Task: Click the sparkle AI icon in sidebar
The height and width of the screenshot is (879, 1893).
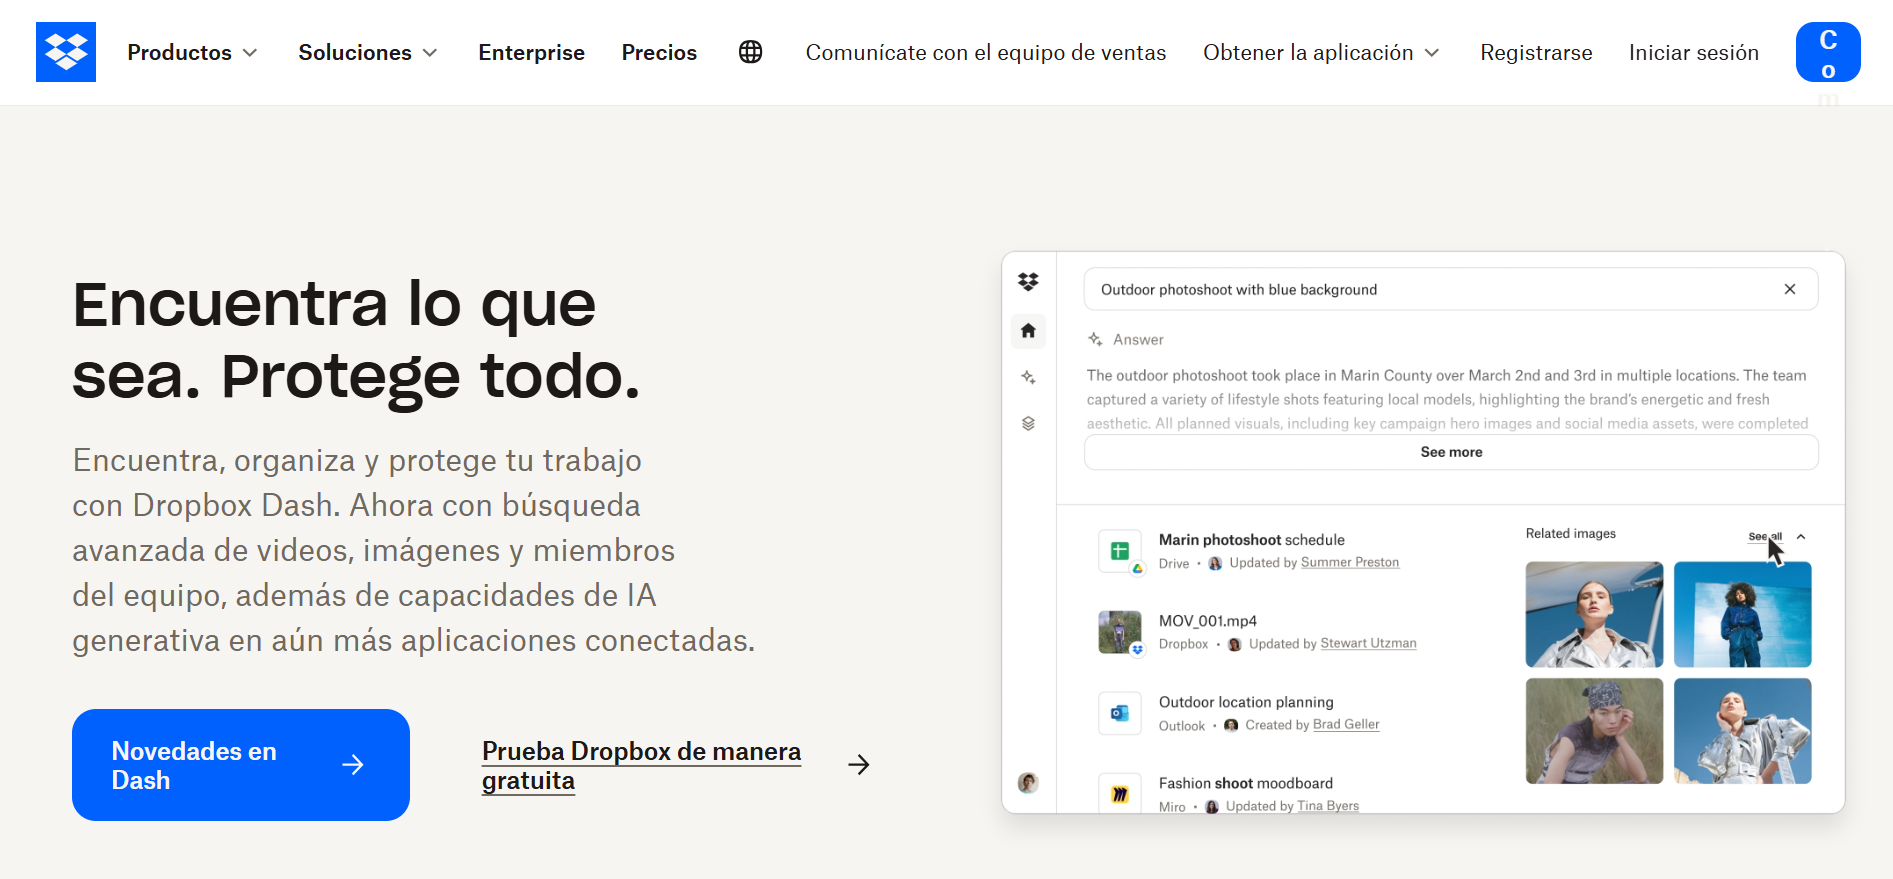Action: [x=1028, y=377]
